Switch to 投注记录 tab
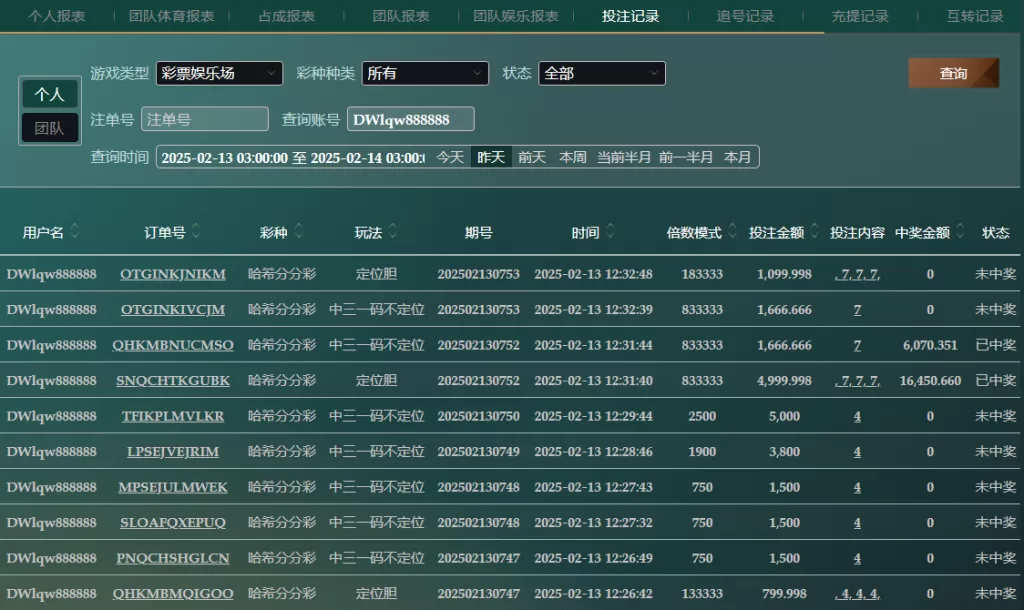 (x=631, y=16)
